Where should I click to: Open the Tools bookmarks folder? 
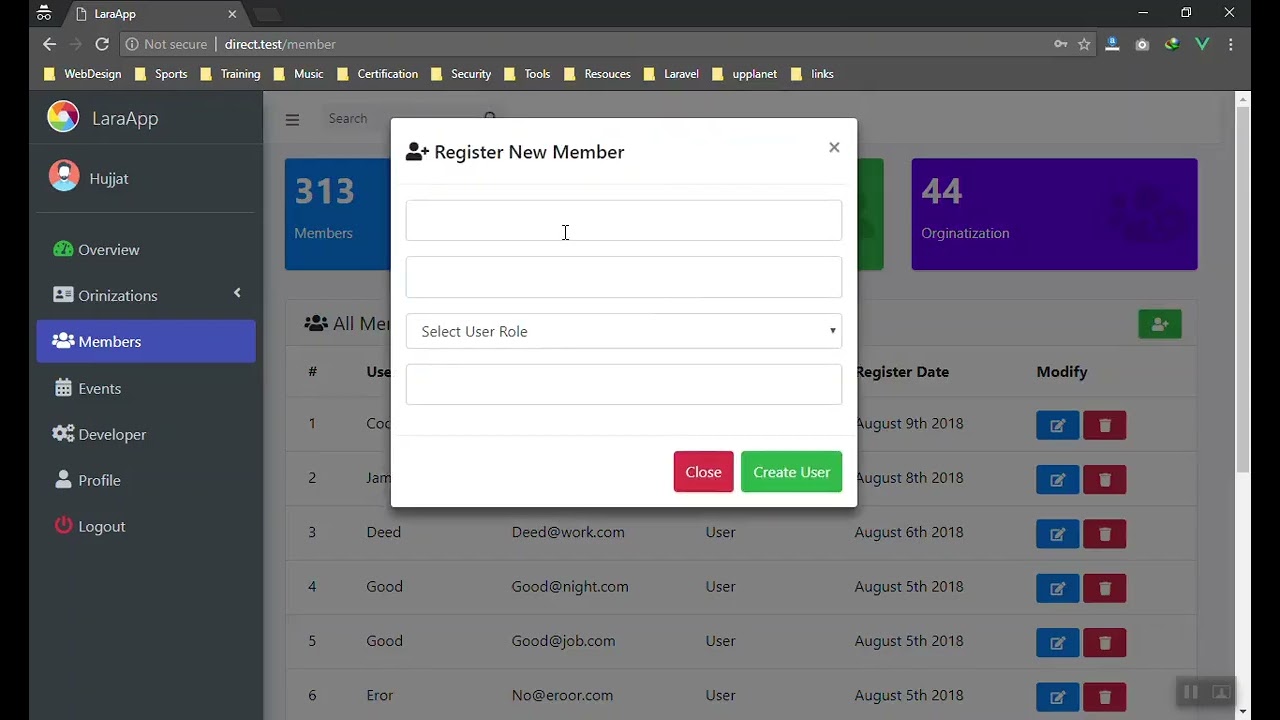pyautogui.click(x=528, y=74)
